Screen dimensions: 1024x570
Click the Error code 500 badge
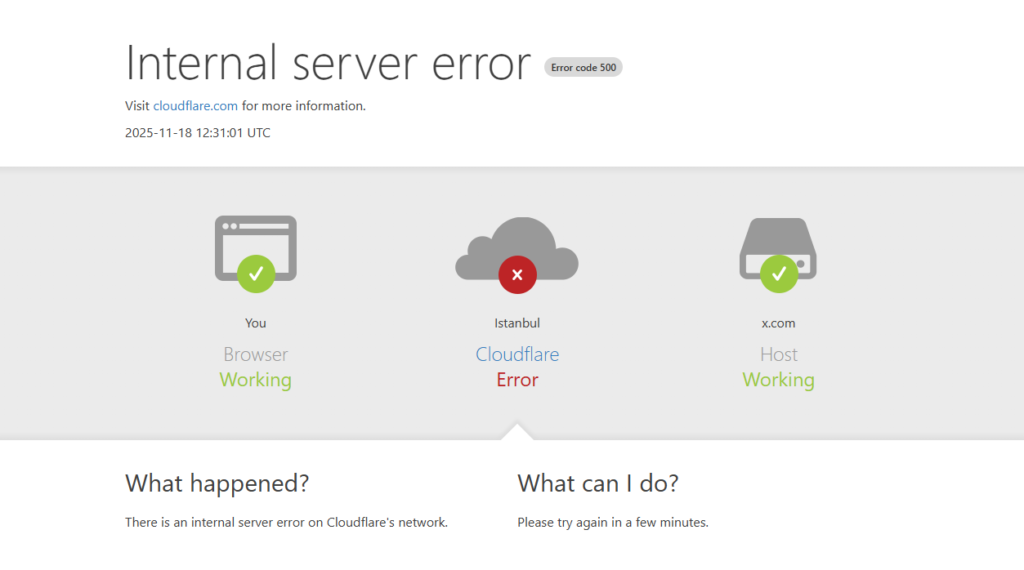[x=583, y=67]
